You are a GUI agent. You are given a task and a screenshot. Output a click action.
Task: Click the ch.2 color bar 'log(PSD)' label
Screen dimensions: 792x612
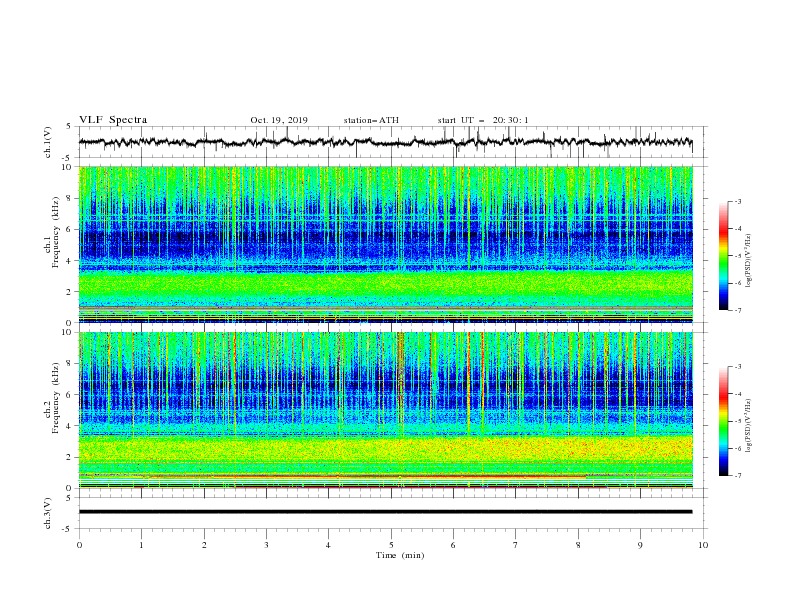[x=748, y=426]
